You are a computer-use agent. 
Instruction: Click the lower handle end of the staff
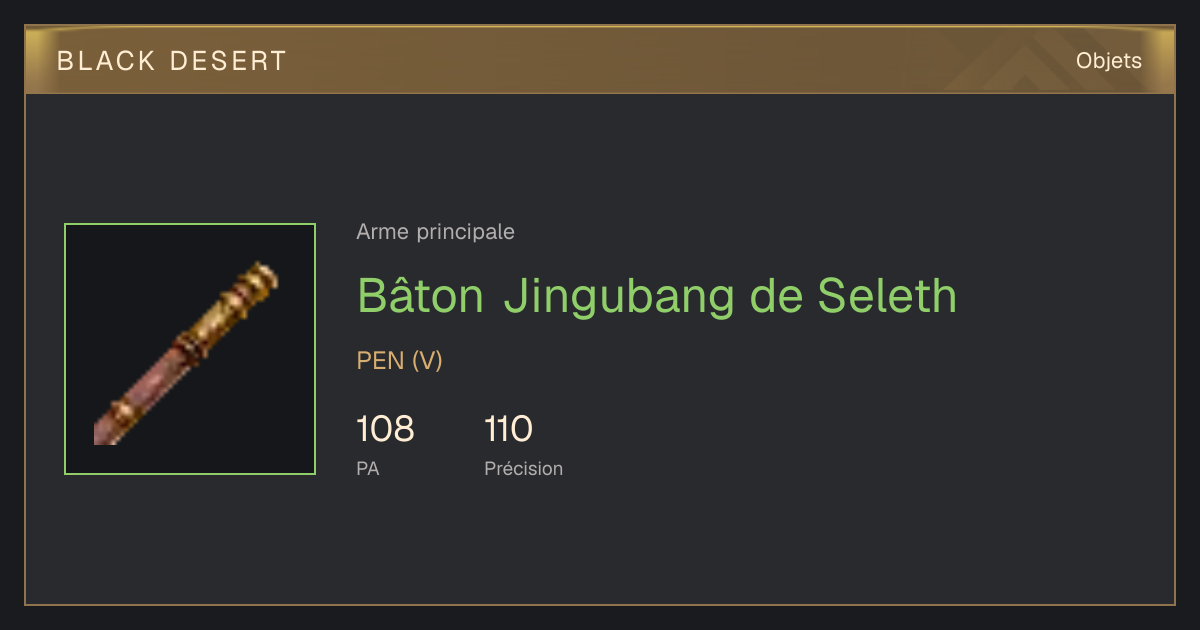[x=108, y=428]
